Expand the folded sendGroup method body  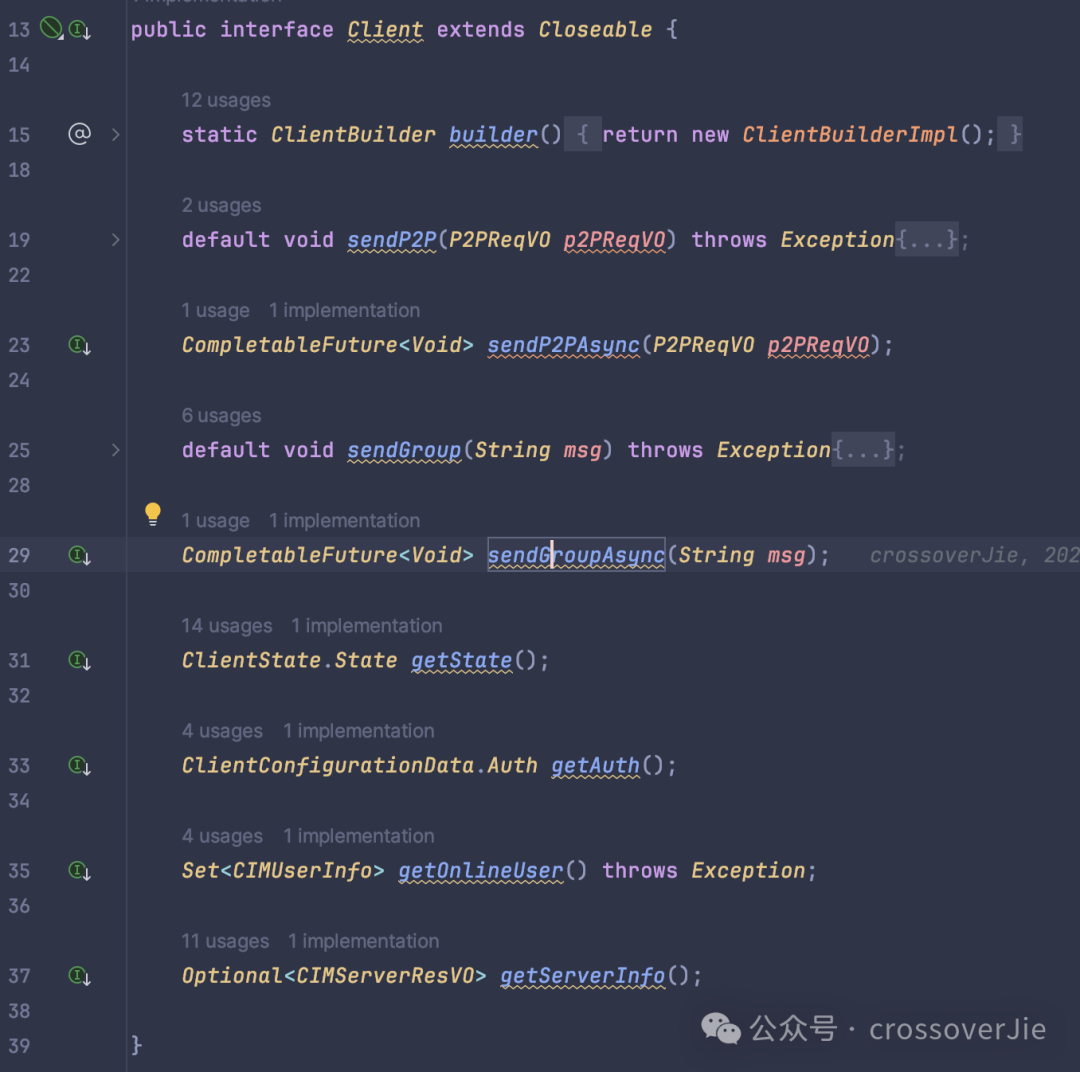(x=116, y=450)
